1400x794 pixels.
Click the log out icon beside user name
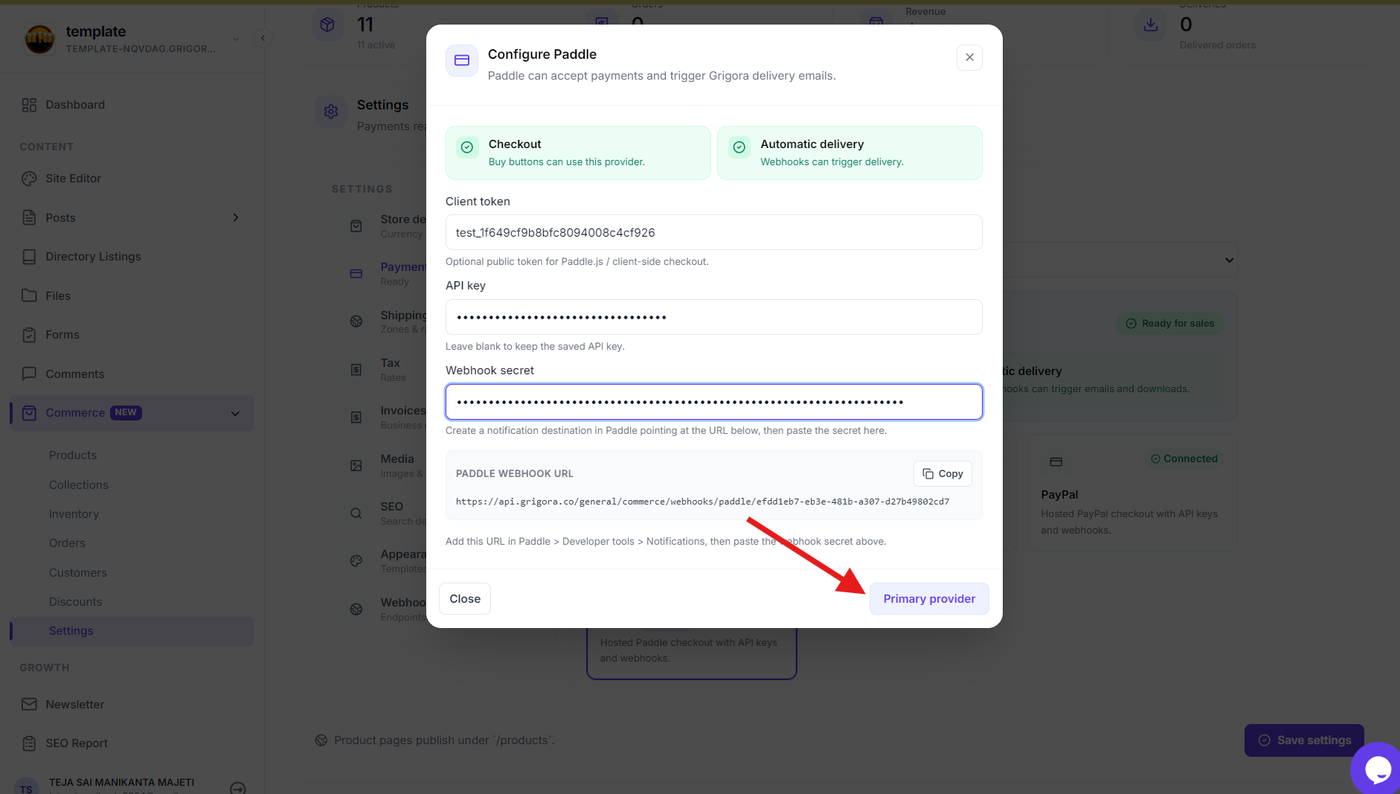(238, 788)
